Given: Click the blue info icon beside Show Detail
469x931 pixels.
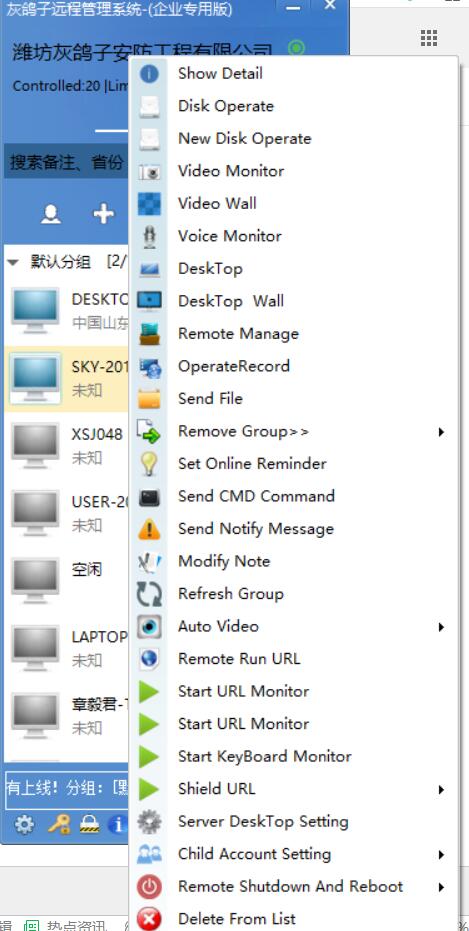Looking at the screenshot, I should click(149, 74).
